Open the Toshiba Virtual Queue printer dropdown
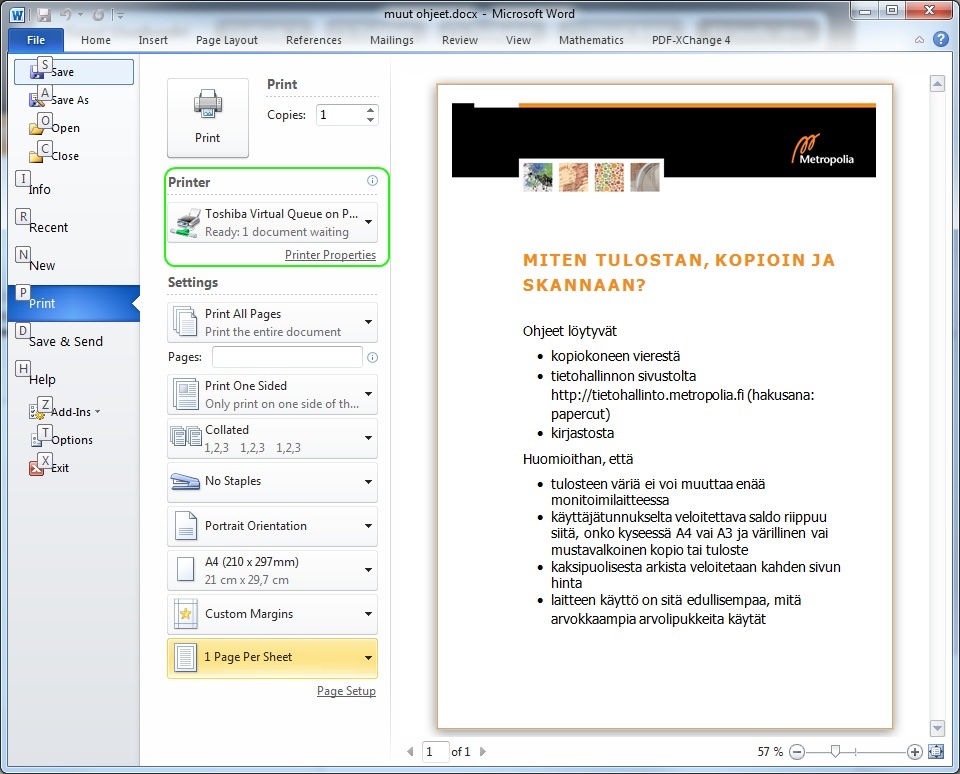 tap(272, 222)
